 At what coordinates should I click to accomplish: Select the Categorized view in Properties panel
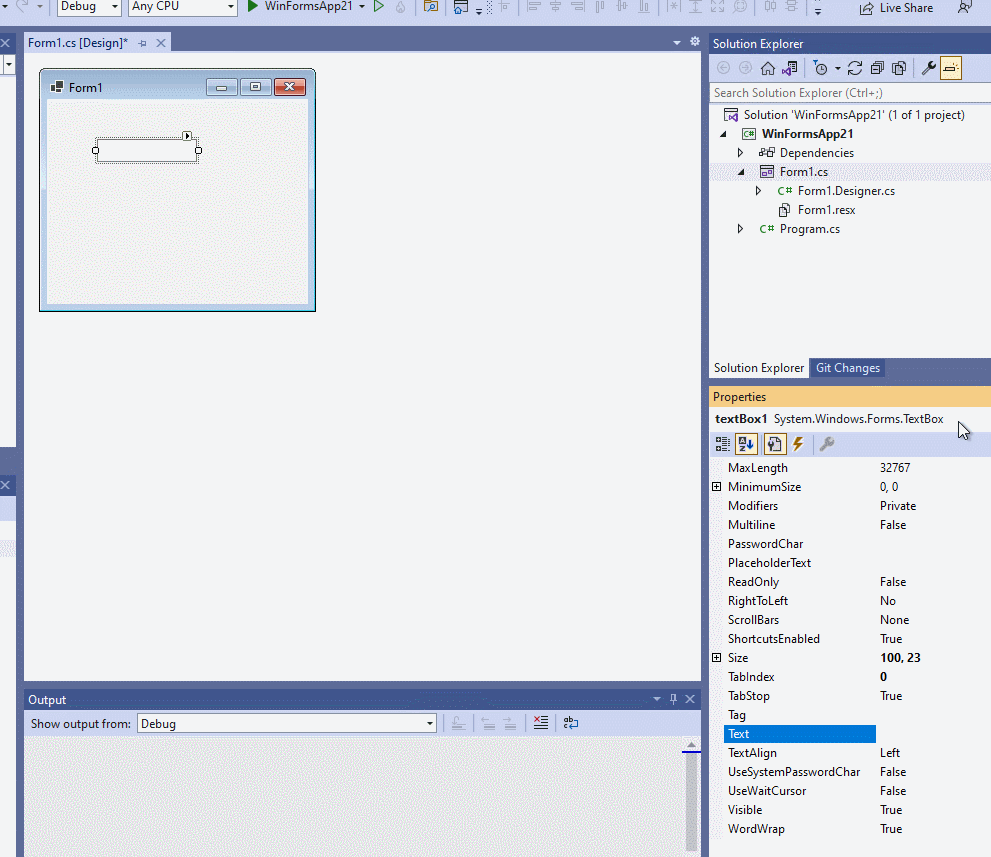pyautogui.click(x=722, y=444)
